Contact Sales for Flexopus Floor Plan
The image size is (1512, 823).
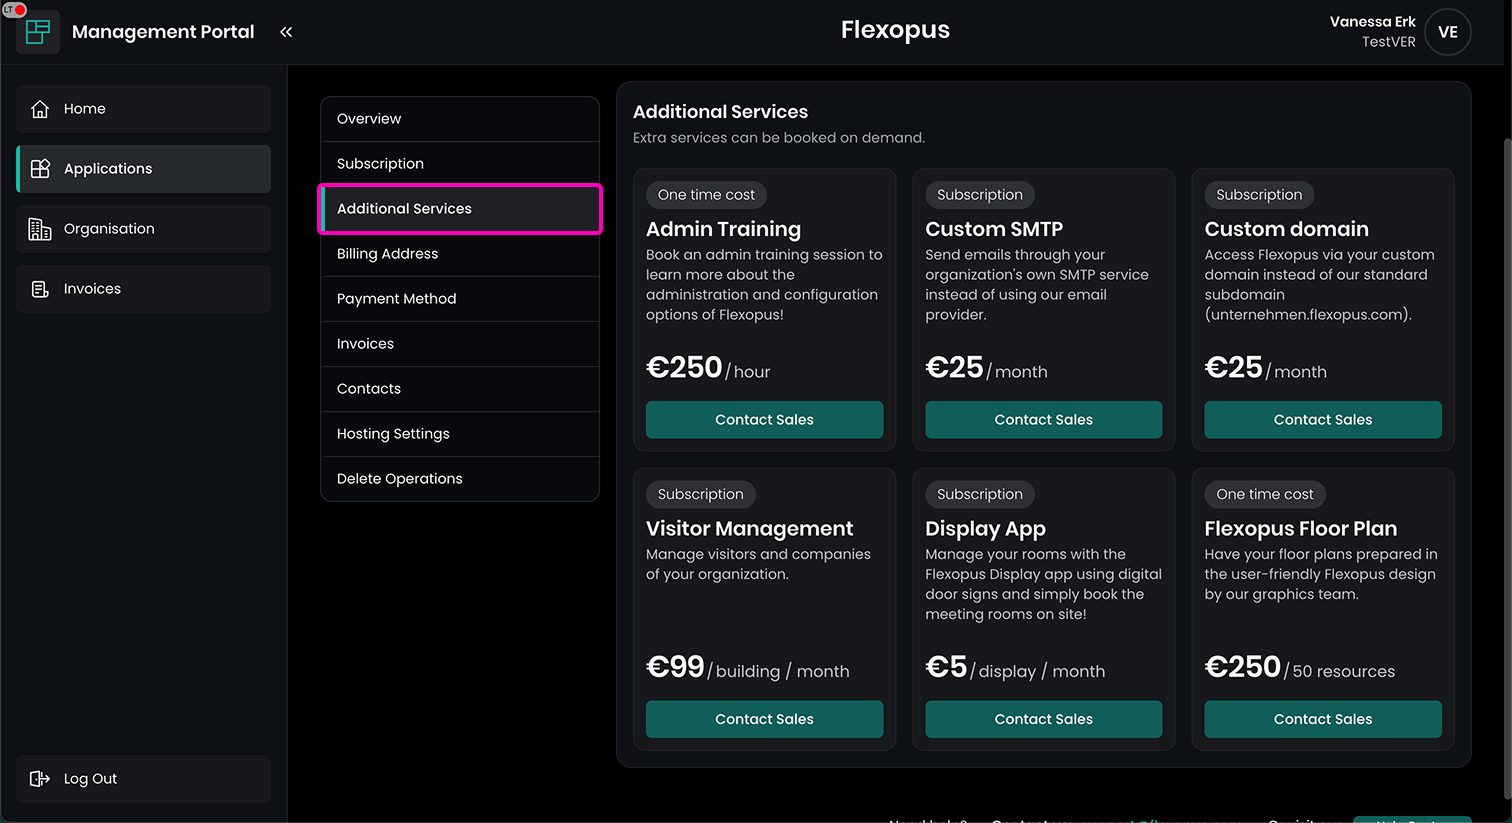coord(1322,719)
